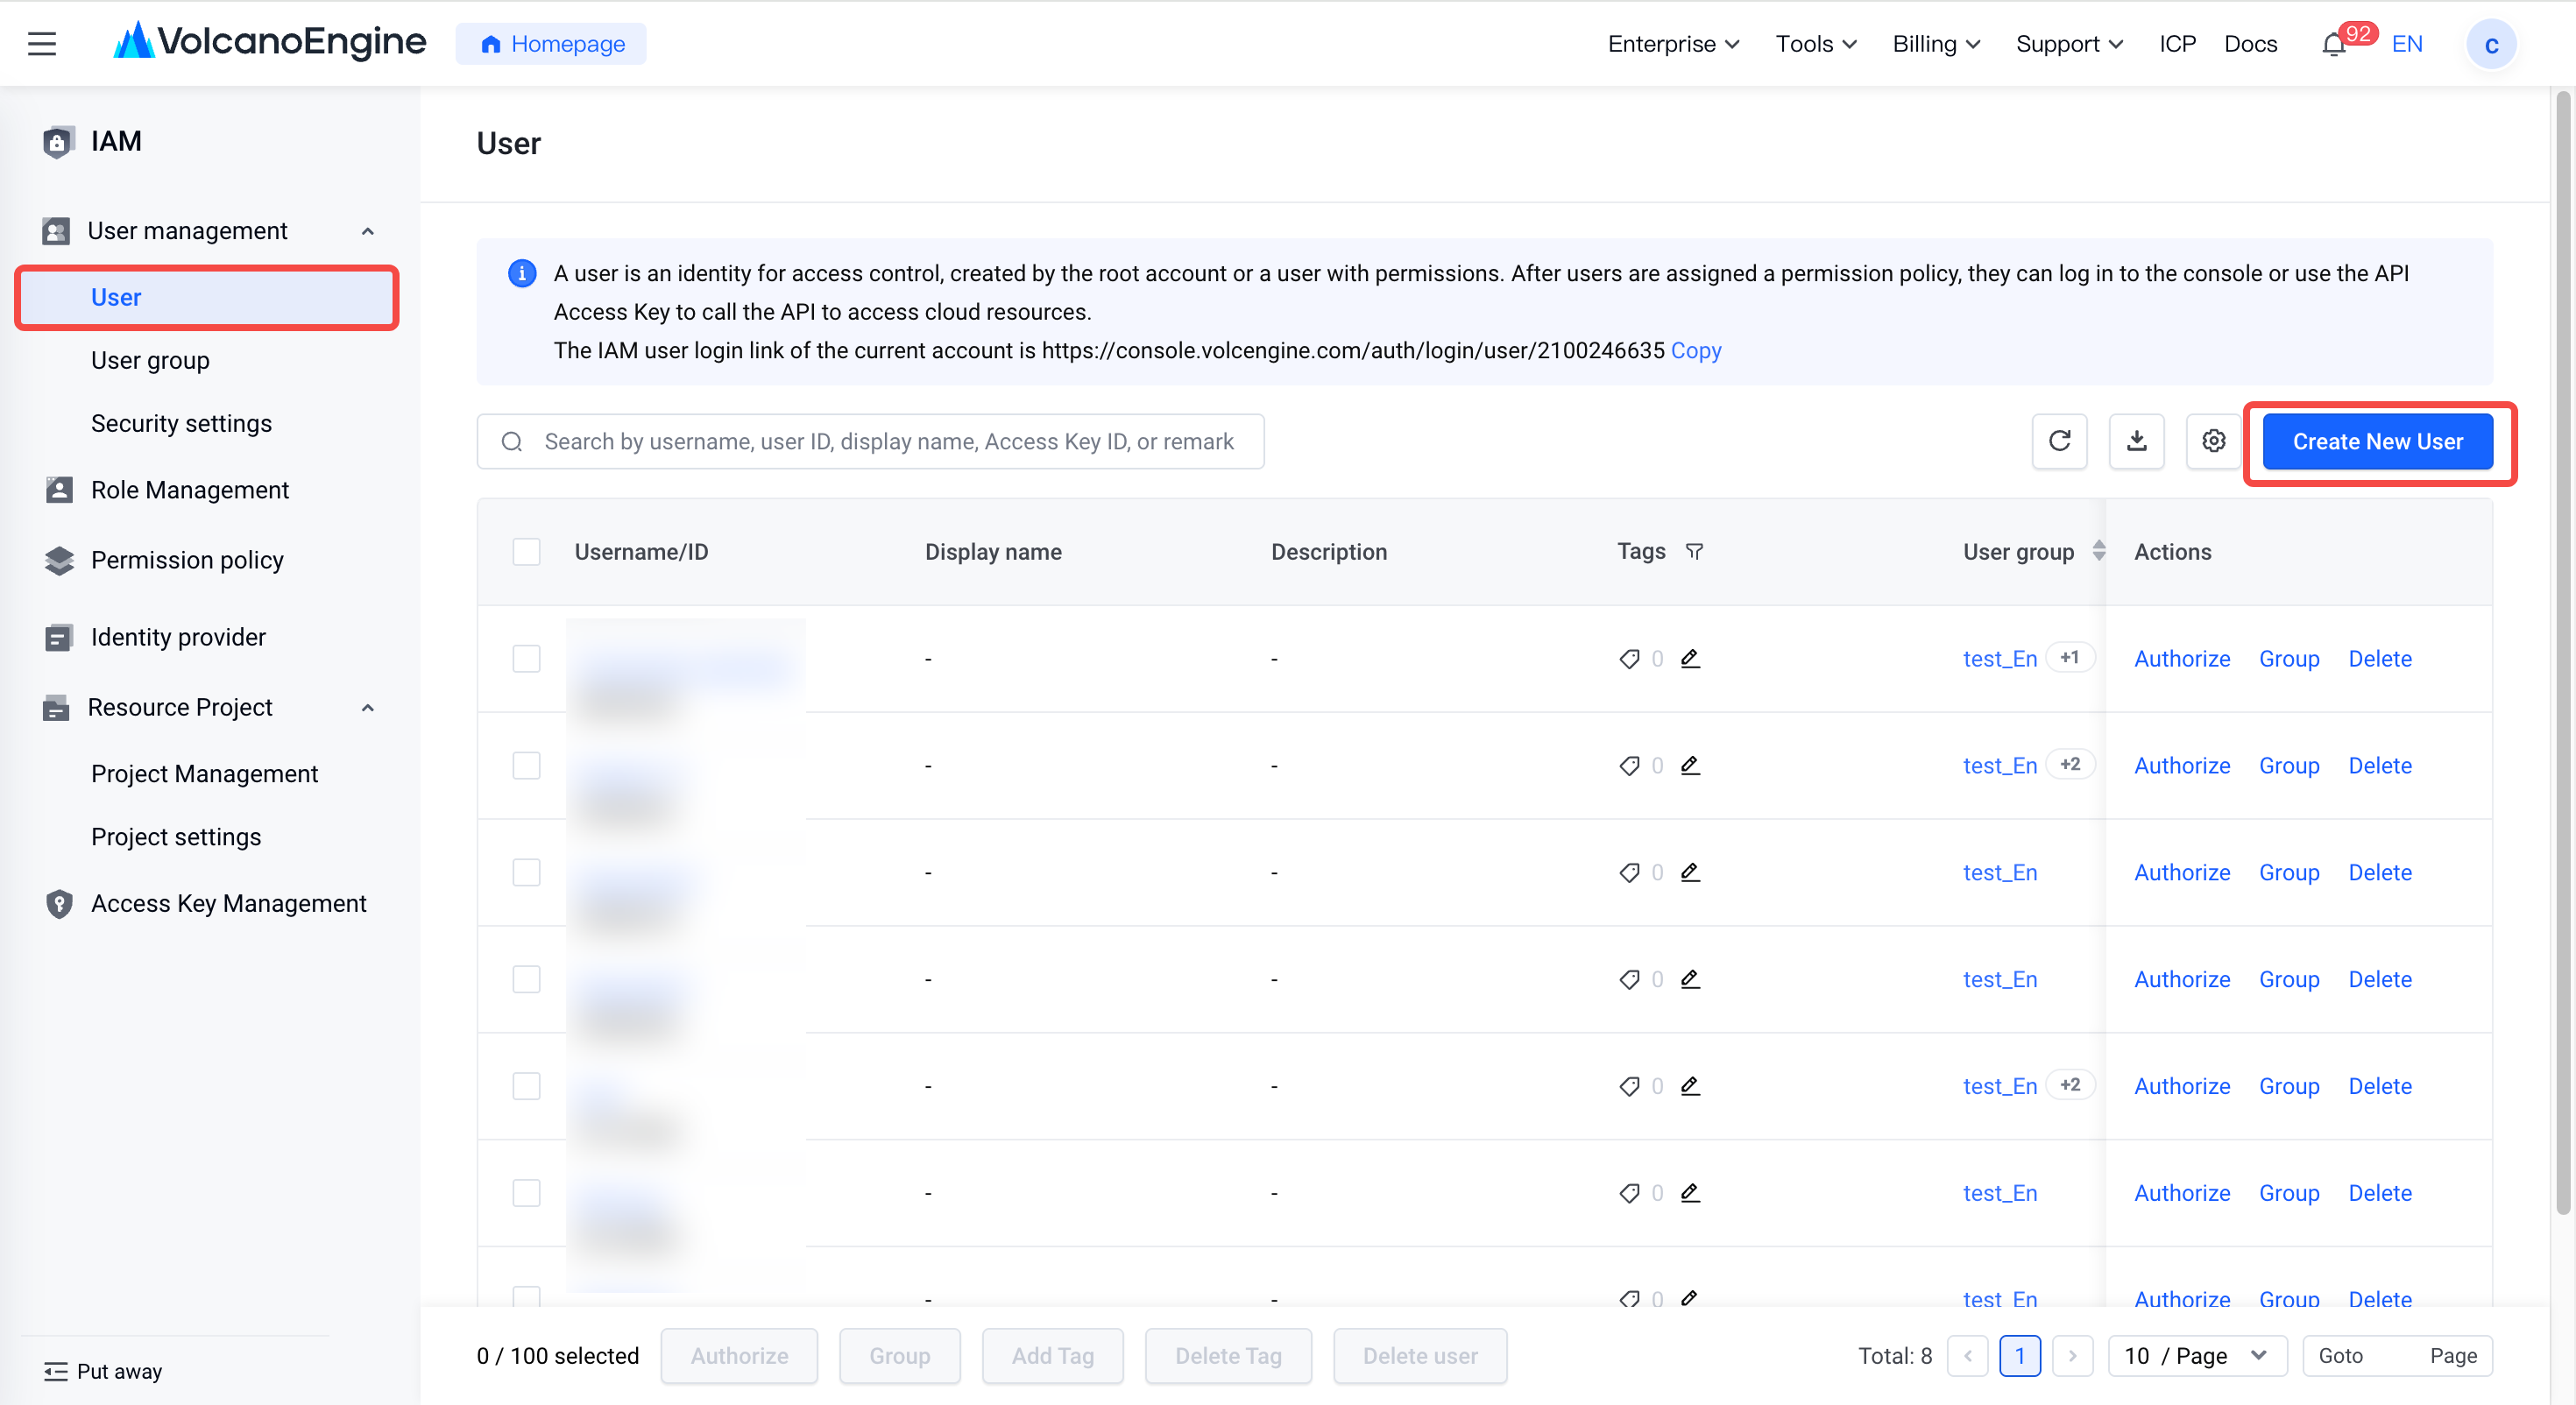Image resolution: width=2576 pixels, height=1405 pixels.
Task: Toggle the select-all users checkbox
Action: click(526, 552)
